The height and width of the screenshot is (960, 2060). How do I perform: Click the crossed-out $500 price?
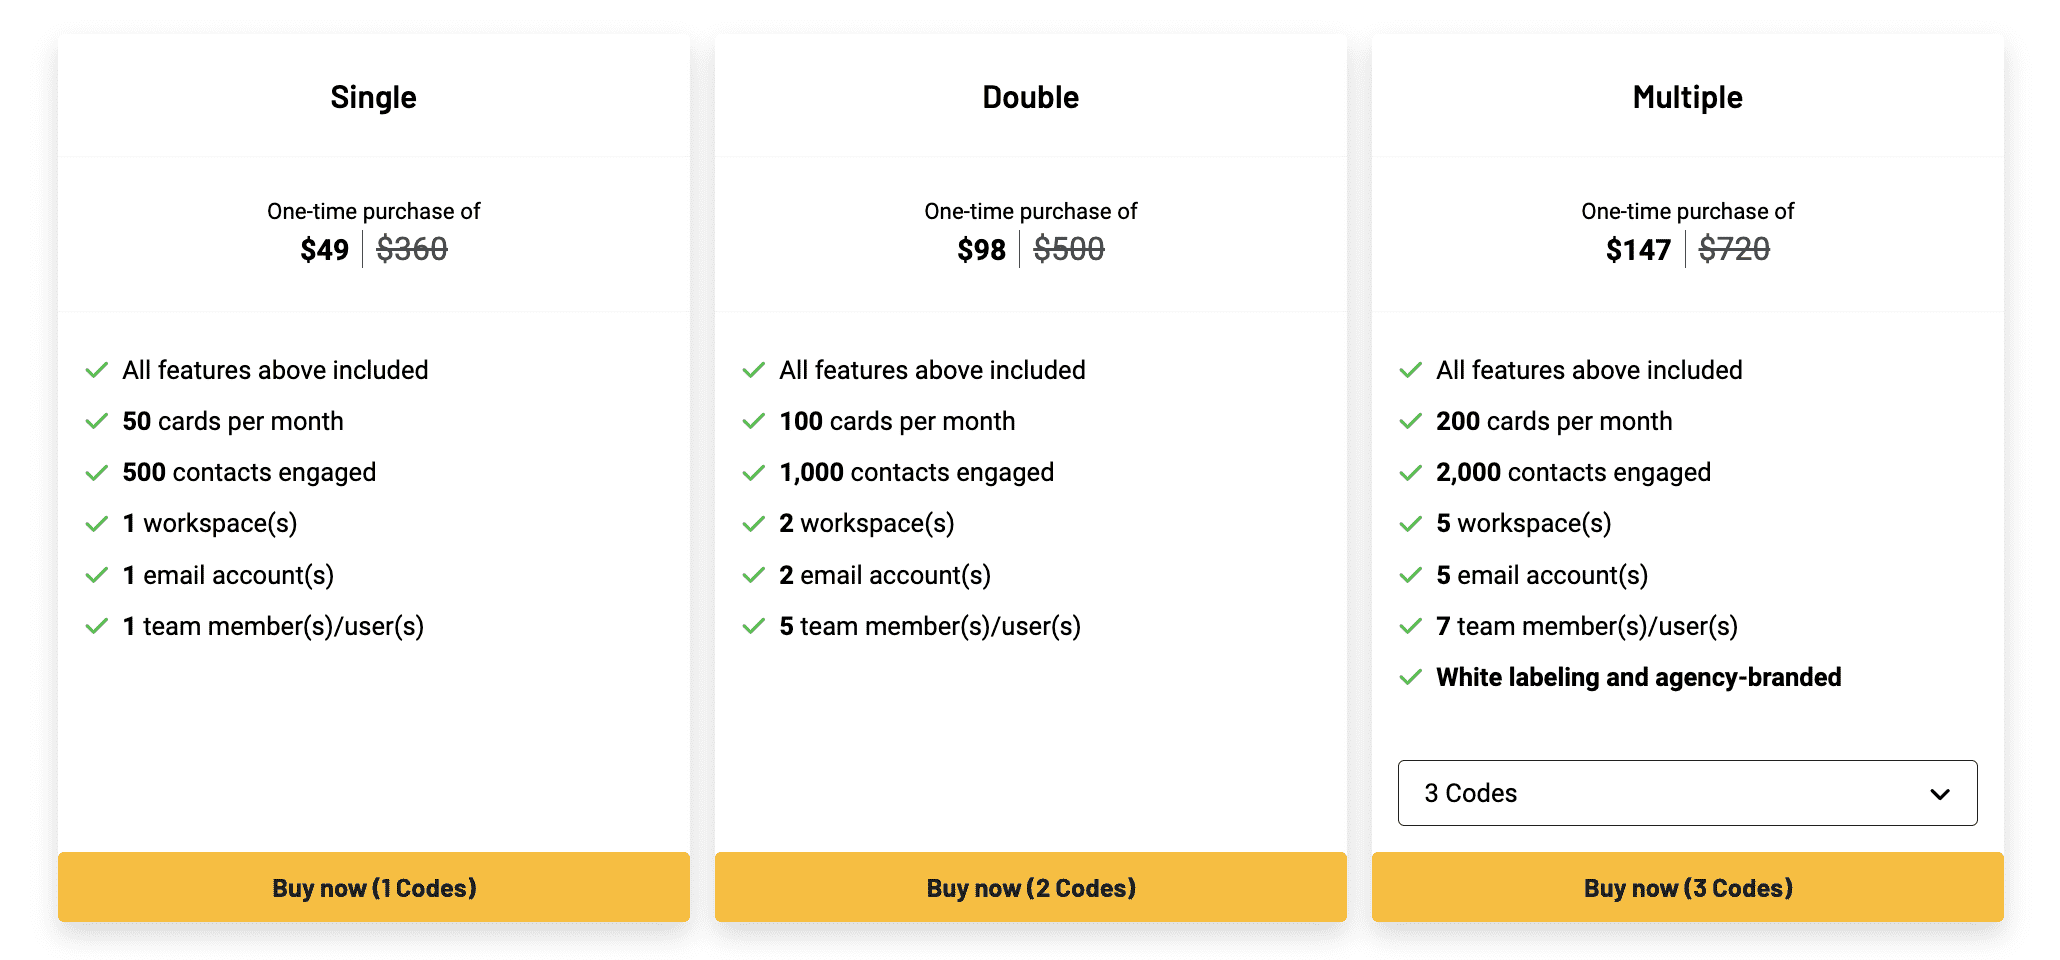coord(1069,249)
